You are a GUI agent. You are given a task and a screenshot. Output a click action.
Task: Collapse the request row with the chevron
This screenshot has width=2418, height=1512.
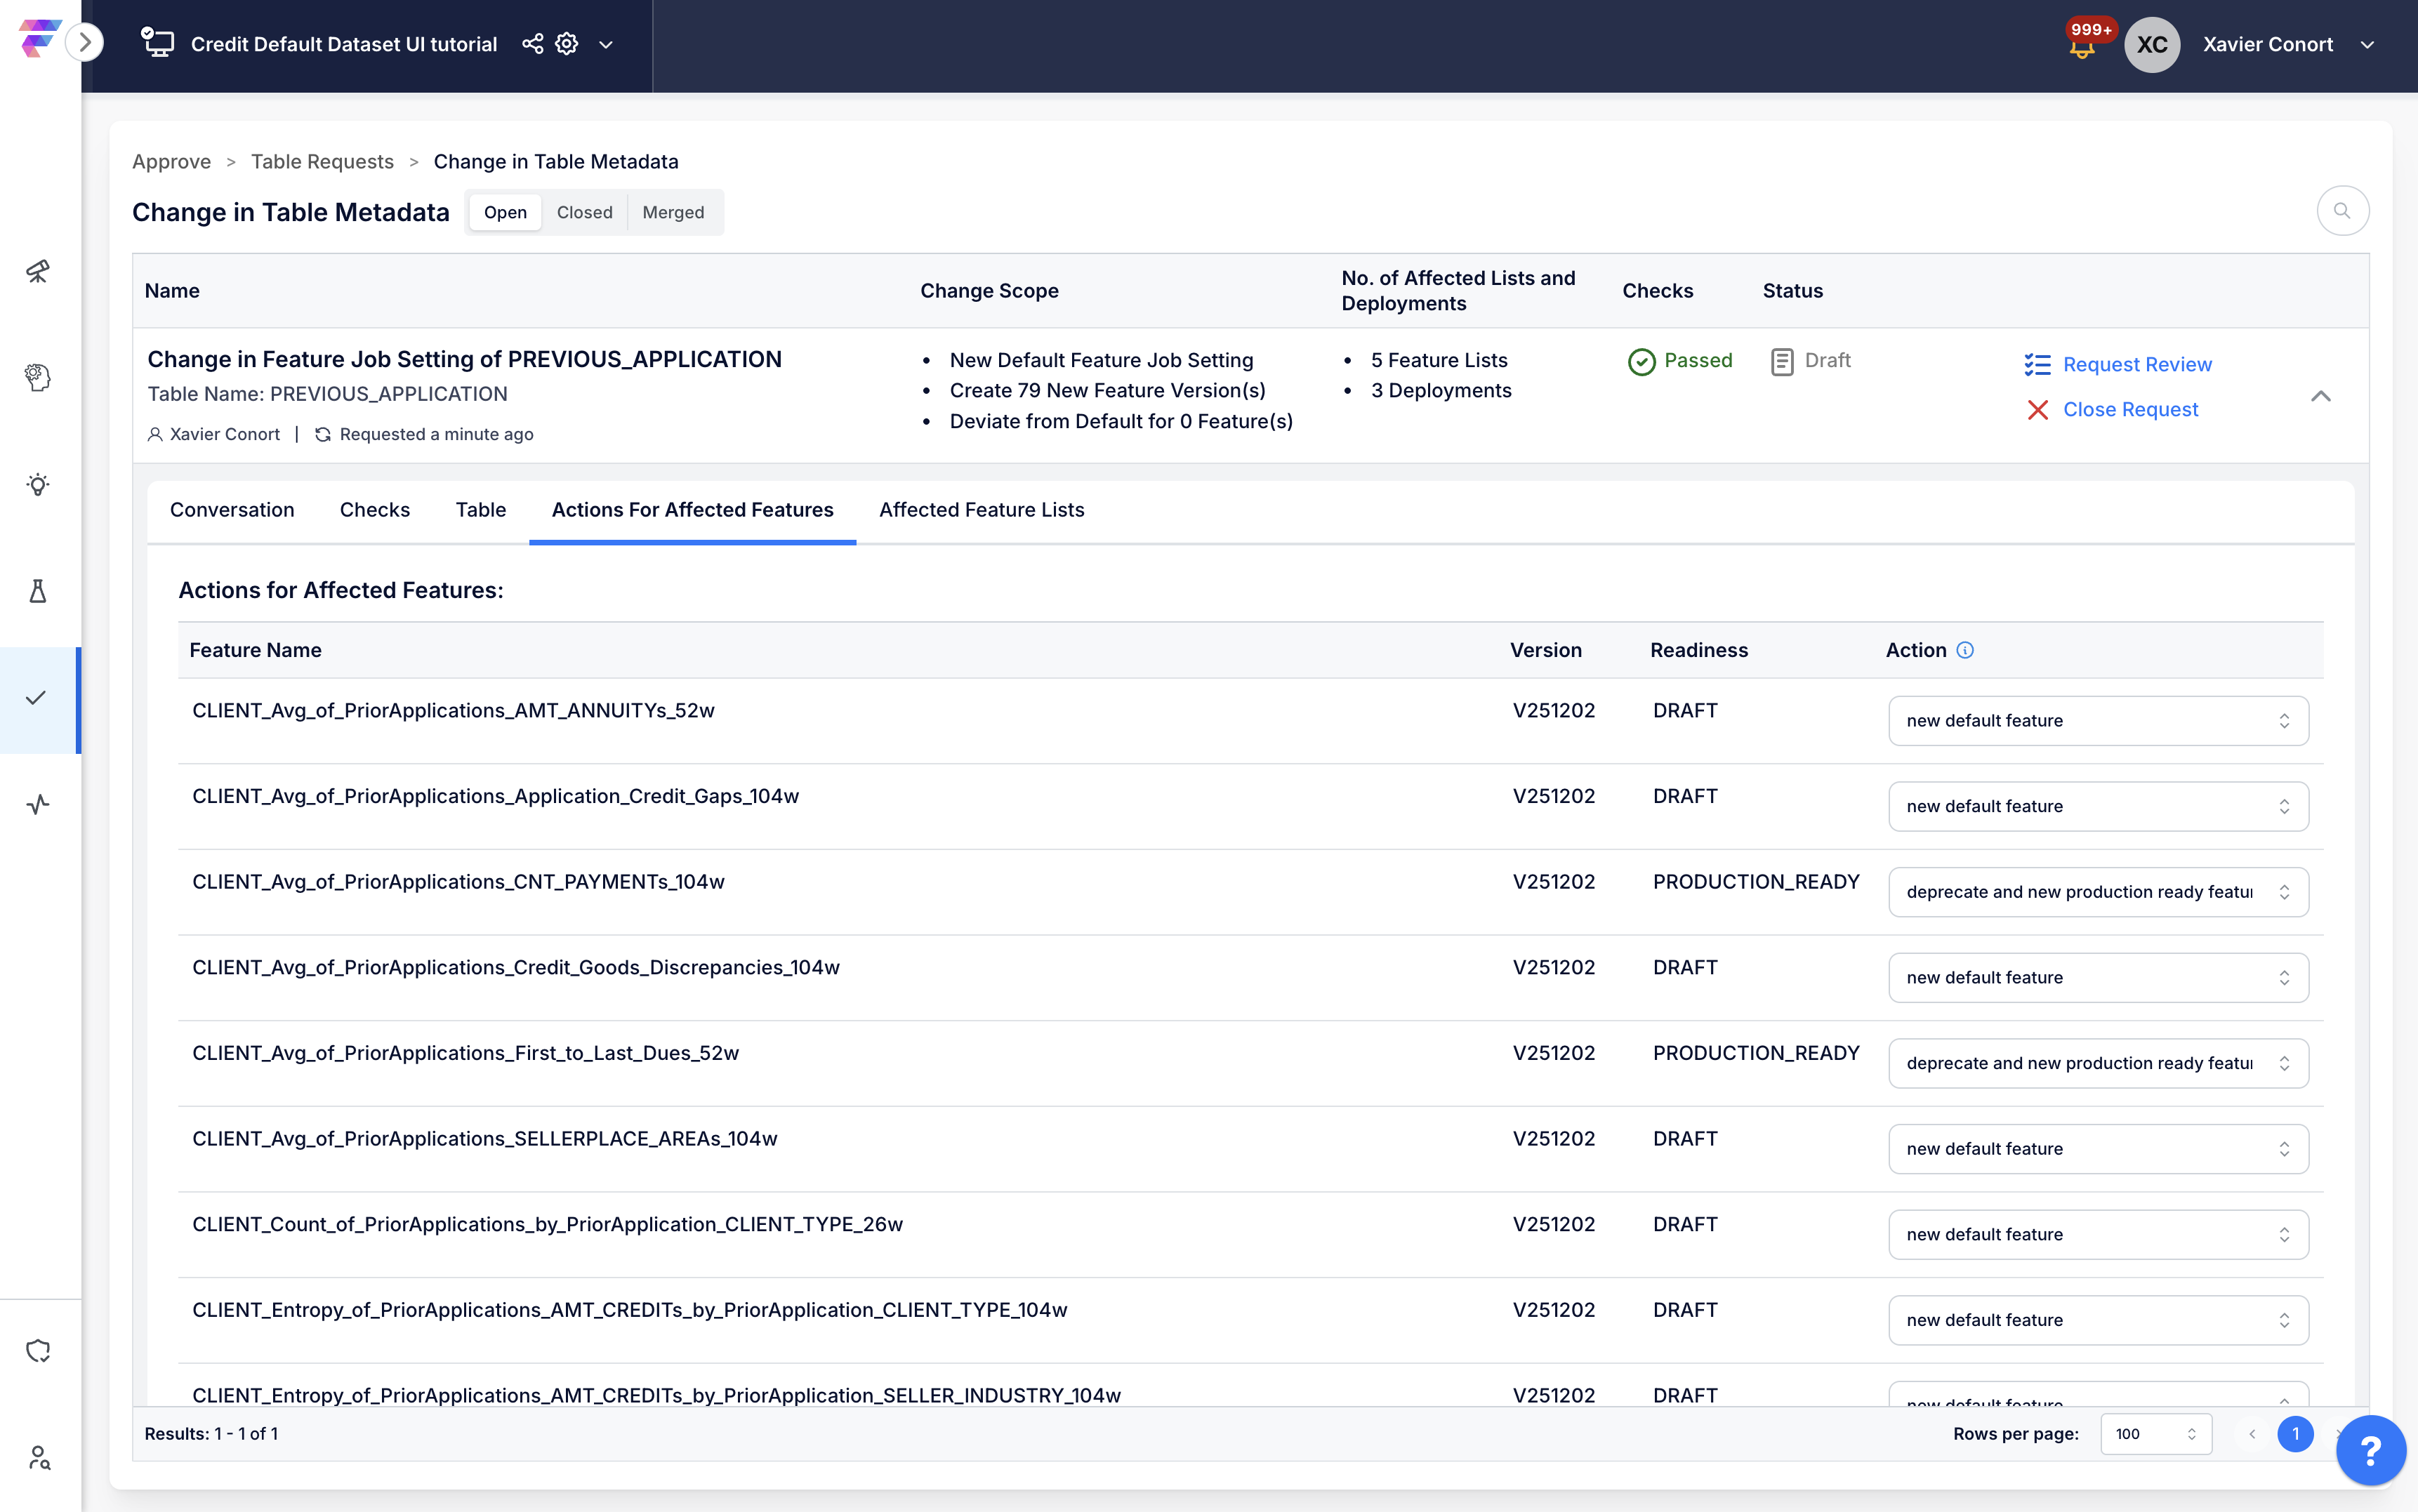(x=2320, y=397)
